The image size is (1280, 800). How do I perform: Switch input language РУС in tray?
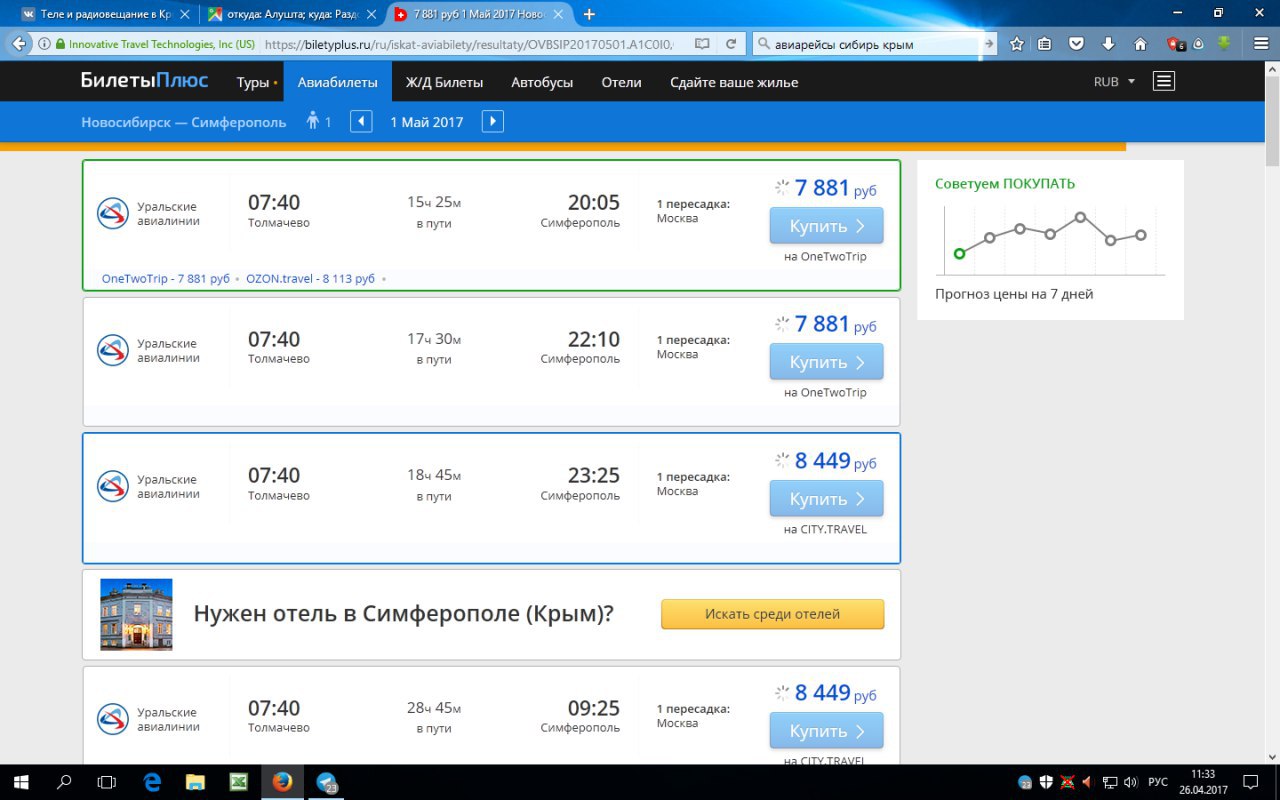point(1157,782)
